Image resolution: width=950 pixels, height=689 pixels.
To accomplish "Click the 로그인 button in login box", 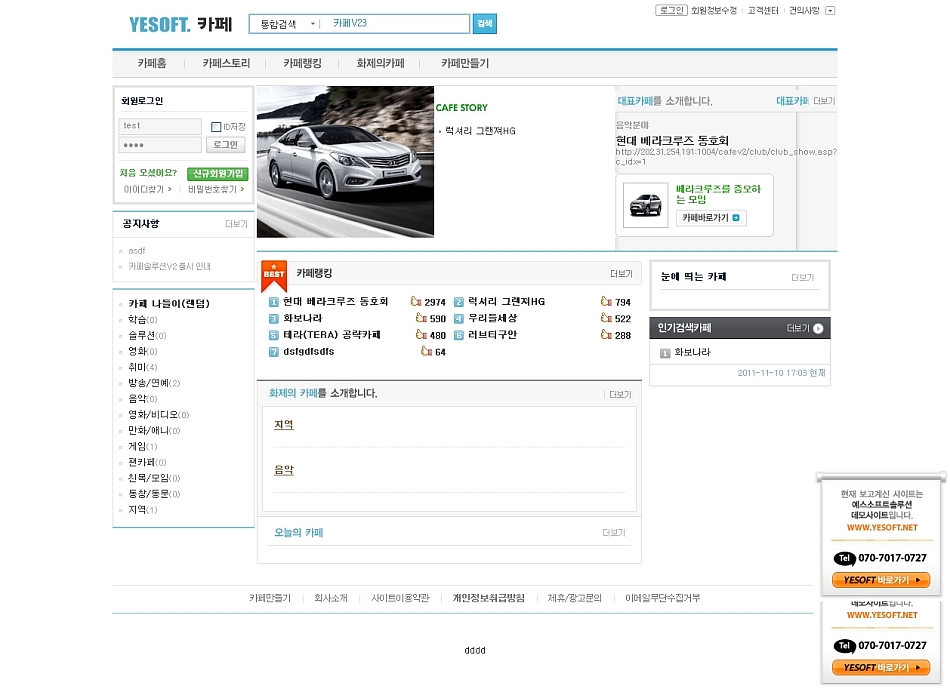I will point(225,145).
